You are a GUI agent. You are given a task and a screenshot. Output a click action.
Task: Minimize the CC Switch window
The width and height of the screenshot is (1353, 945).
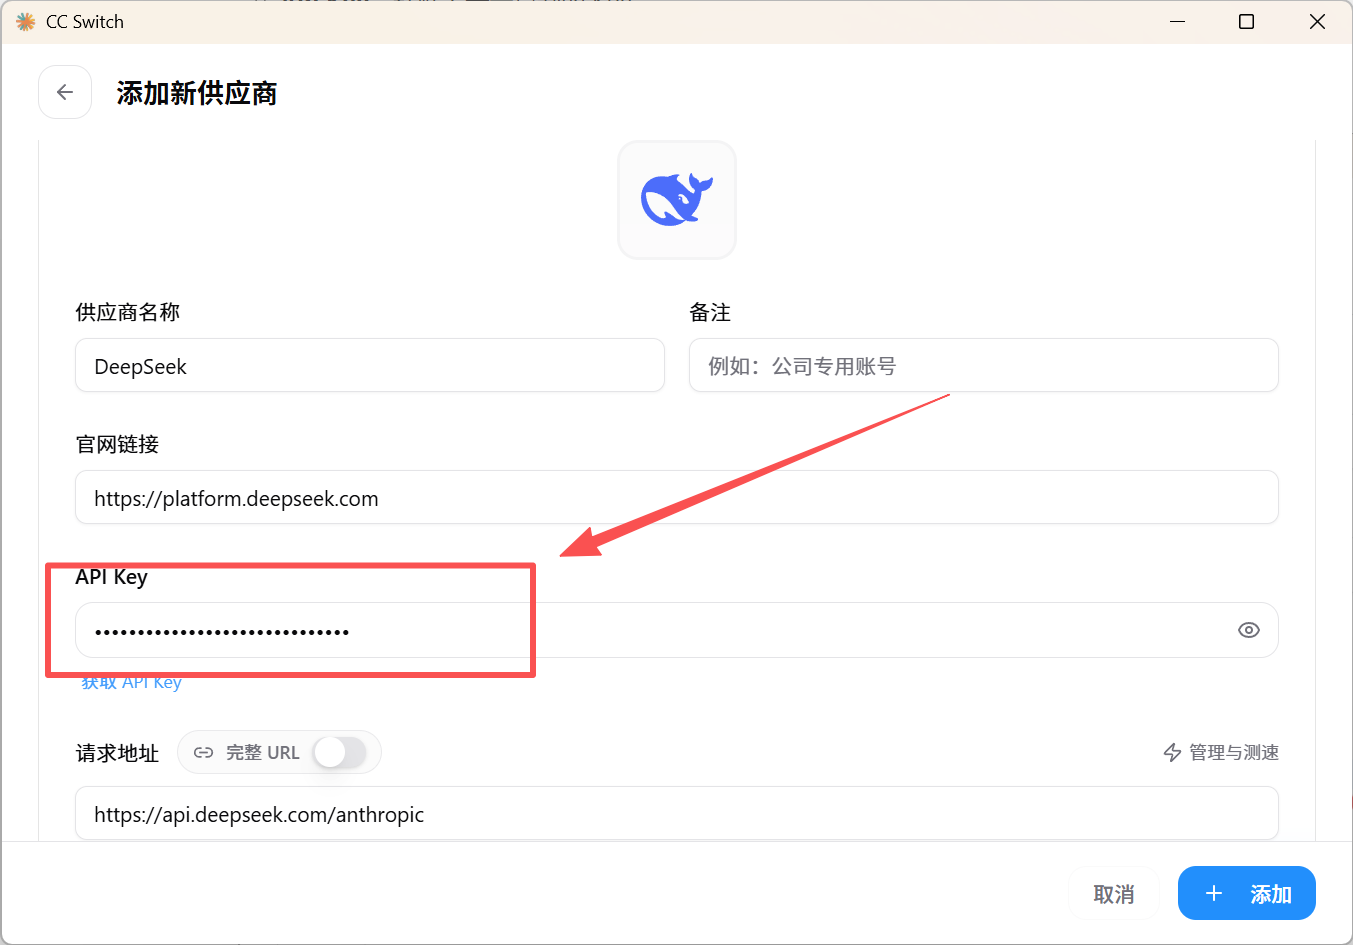pos(1178,22)
